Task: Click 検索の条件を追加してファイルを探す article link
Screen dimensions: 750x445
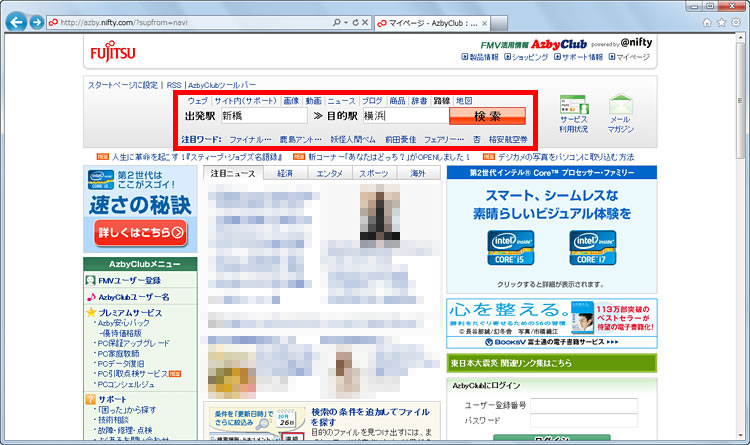Action: pyautogui.click(x=371, y=417)
